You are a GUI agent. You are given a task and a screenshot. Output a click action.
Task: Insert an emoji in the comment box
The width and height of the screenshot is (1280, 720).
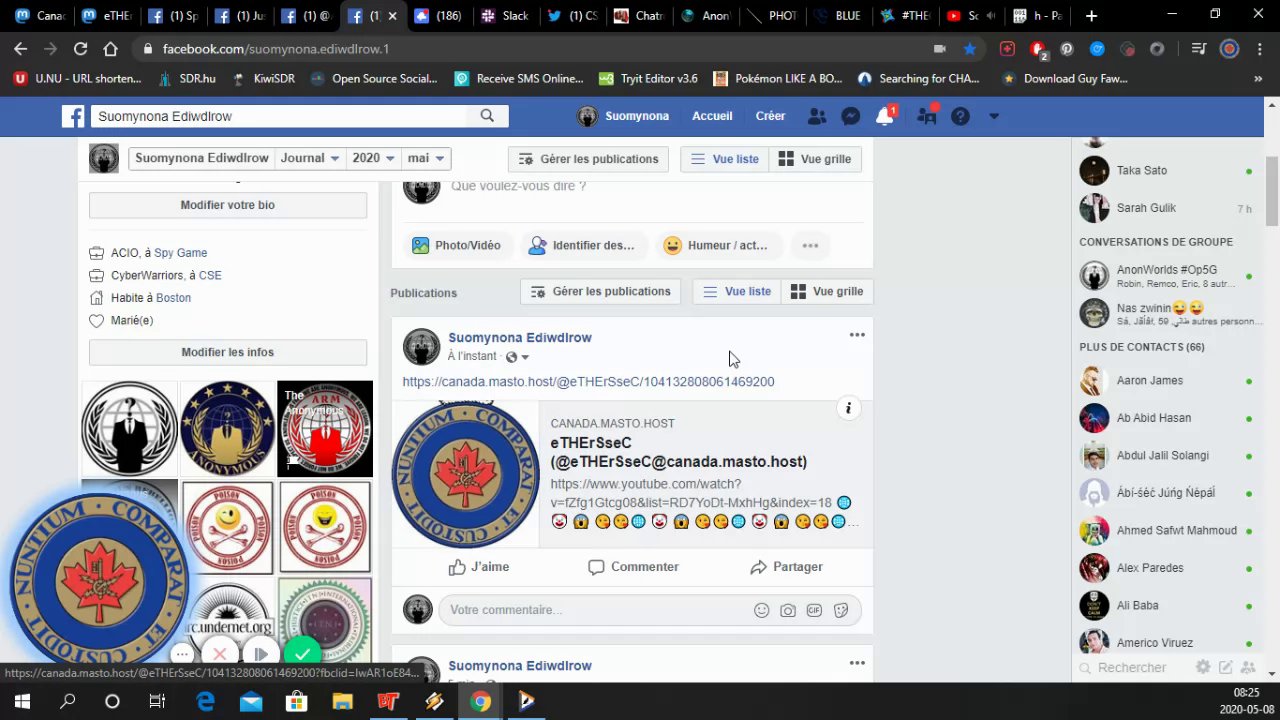pyautogui.click(x=762, y=610)
